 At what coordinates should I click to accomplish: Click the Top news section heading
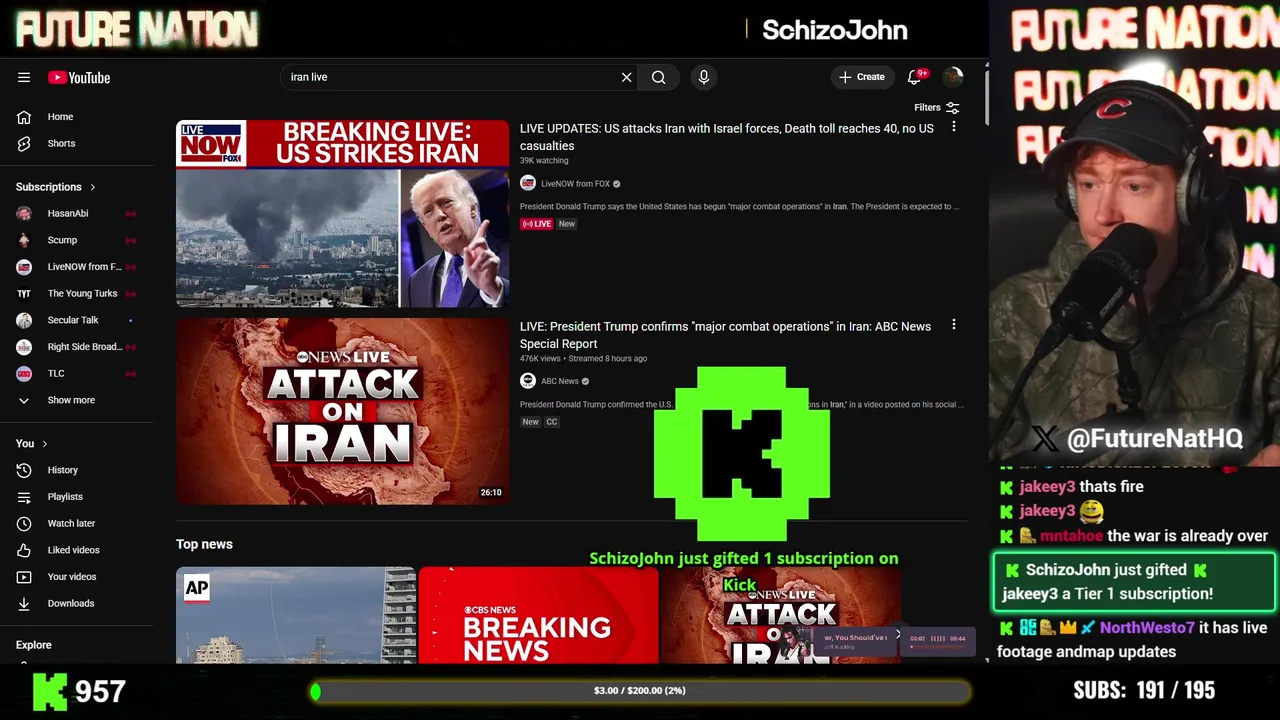pyautogui.click(x=204, y=544)
